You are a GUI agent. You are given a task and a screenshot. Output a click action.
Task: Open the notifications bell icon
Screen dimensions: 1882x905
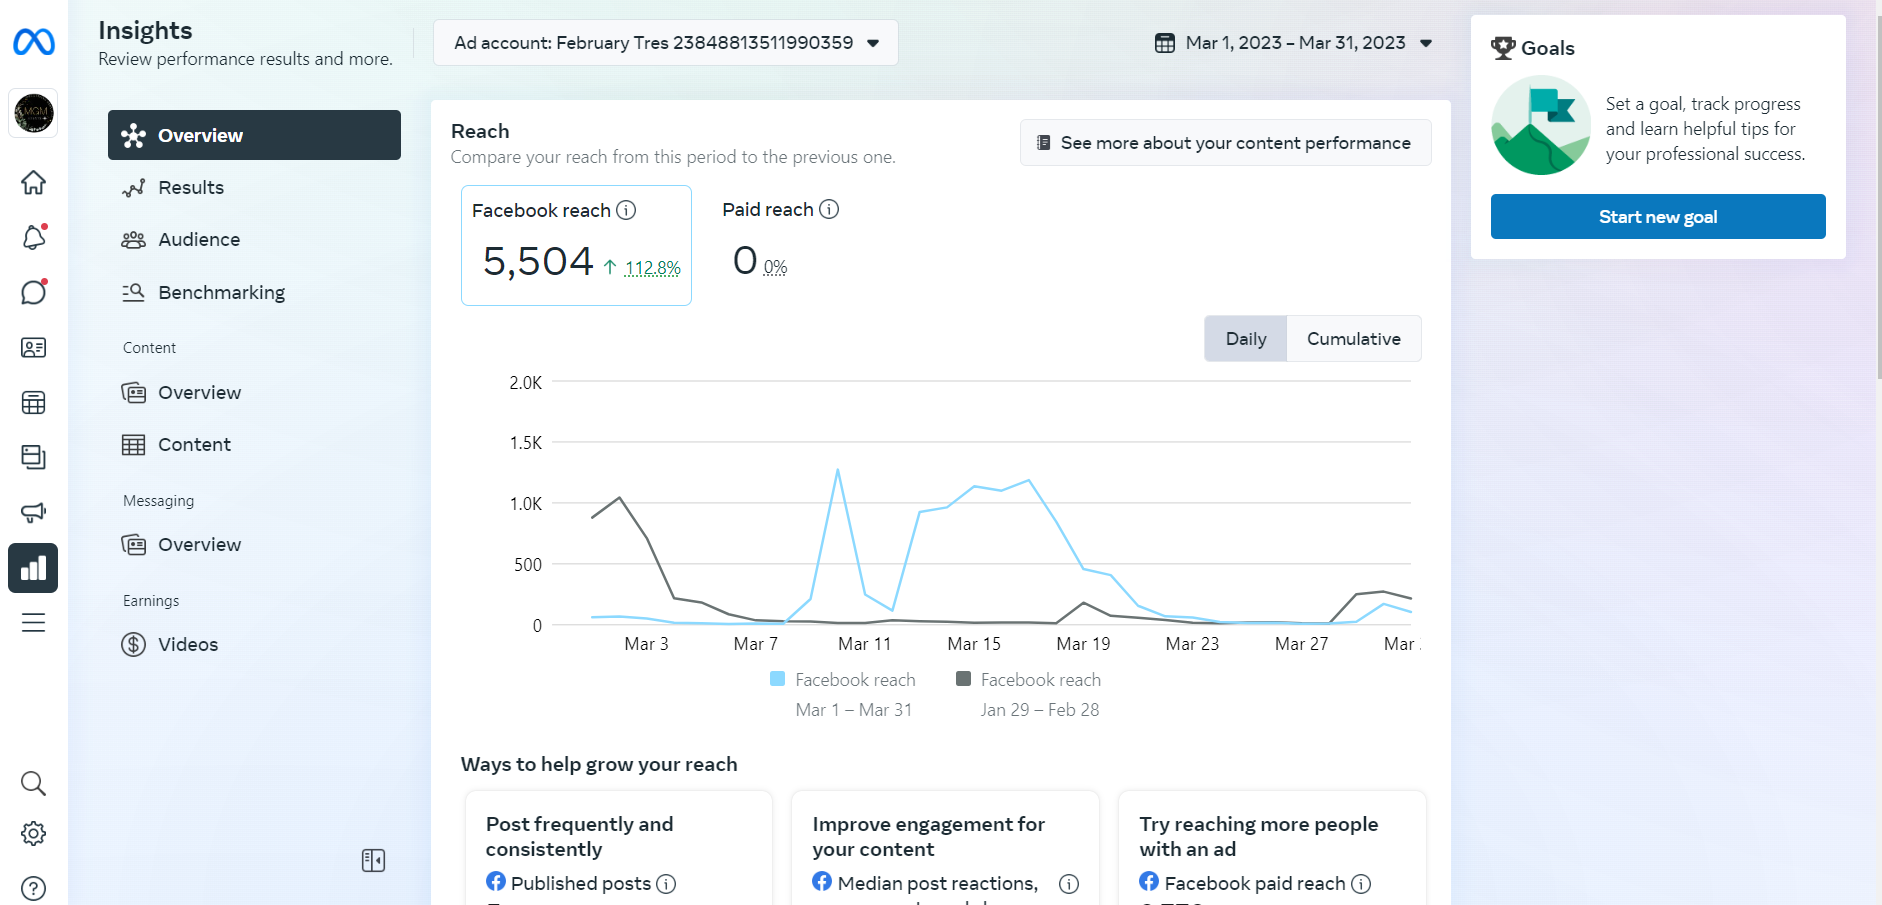pyautogui.click(x=34, y=238)
